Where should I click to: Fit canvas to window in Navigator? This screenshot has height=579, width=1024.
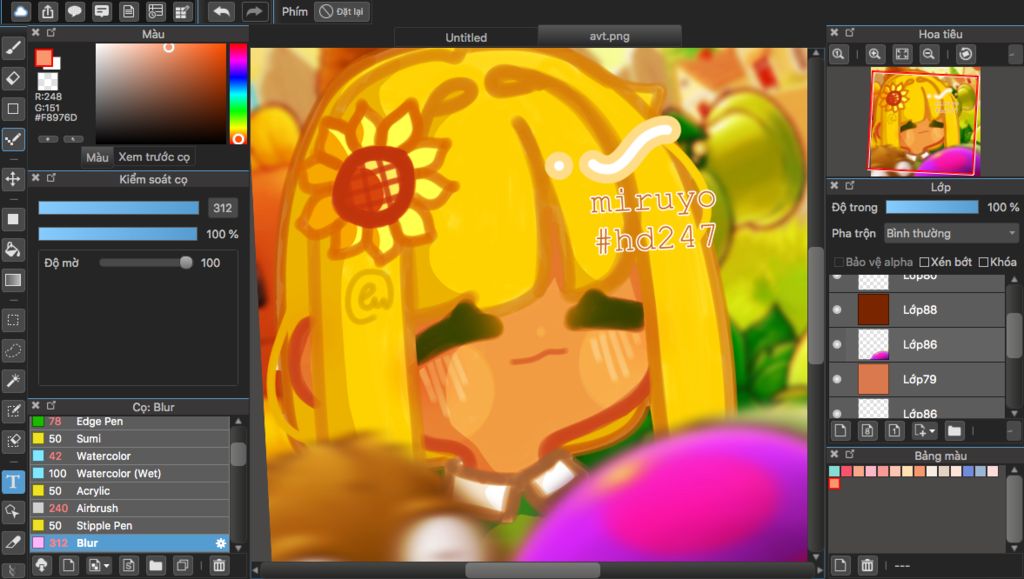point(902,54)
